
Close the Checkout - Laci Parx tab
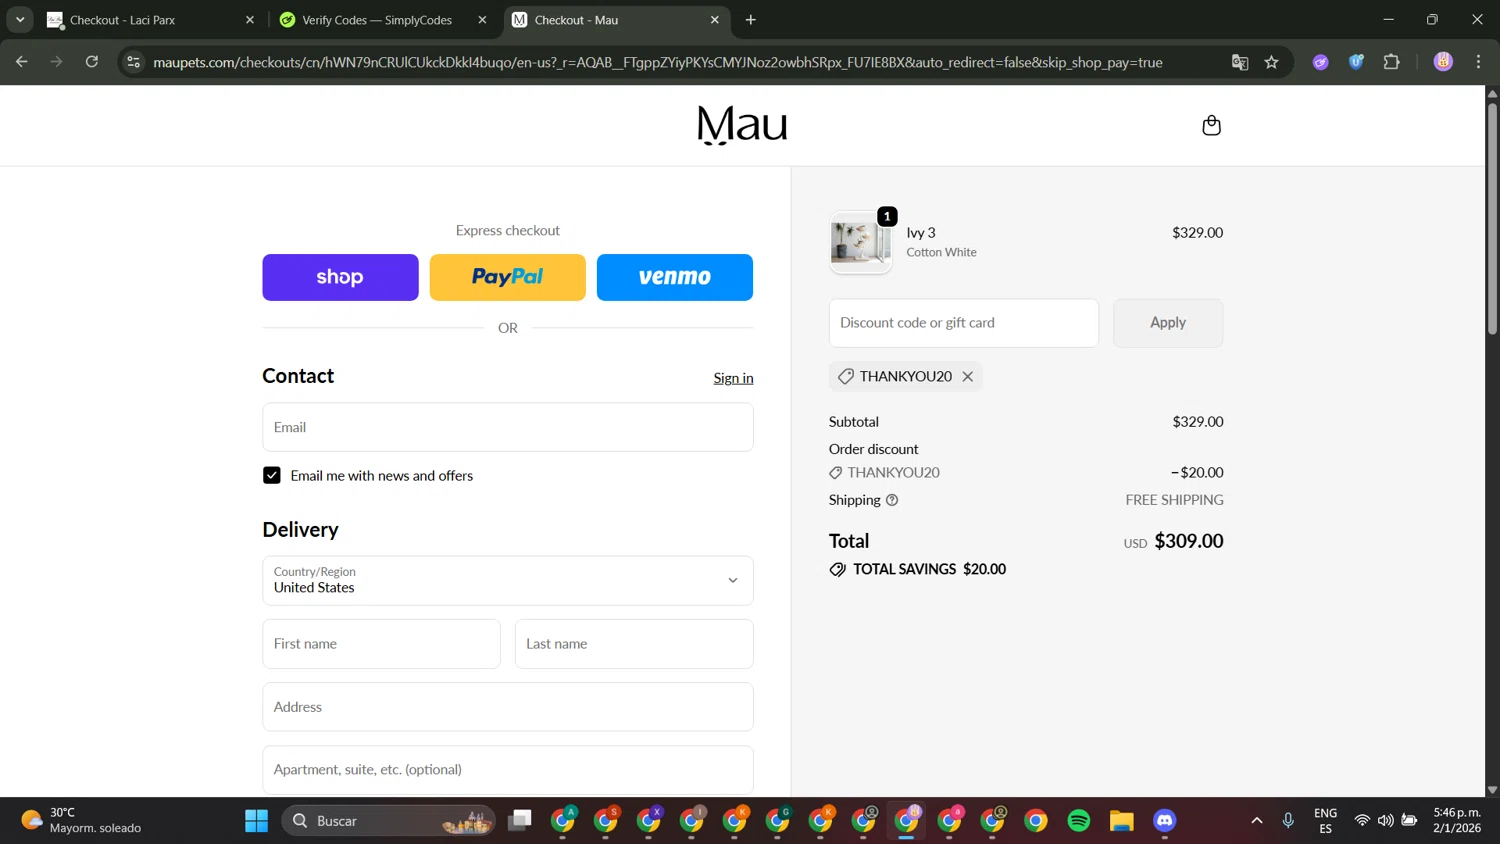pos(250,20)
